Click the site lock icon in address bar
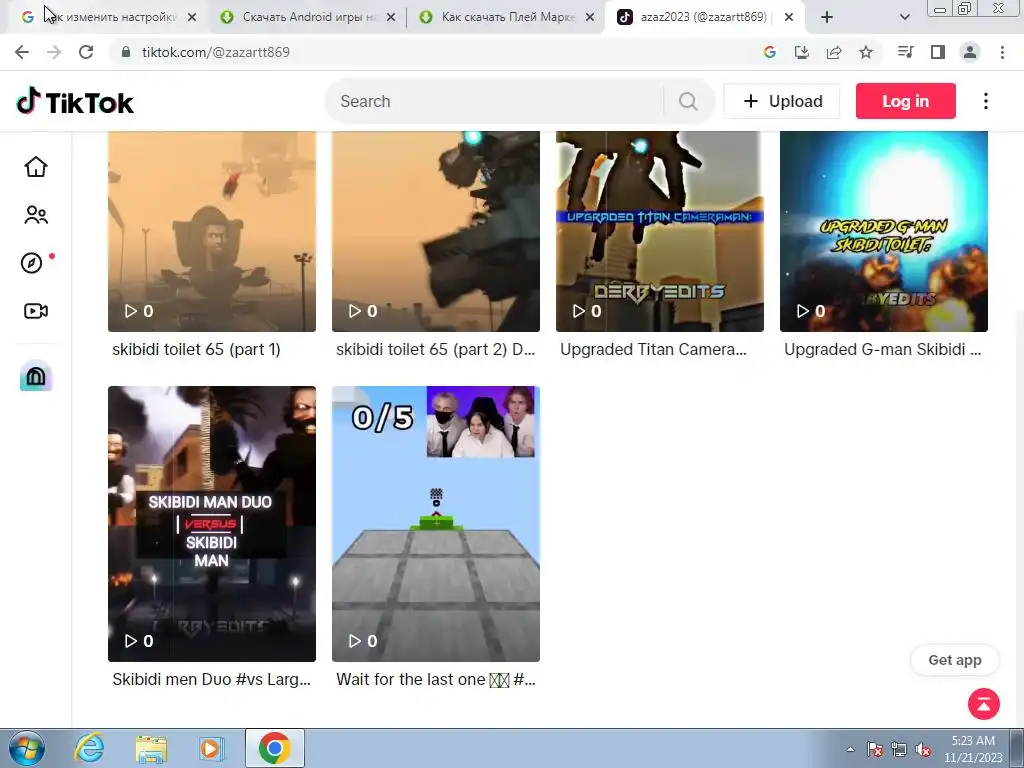The height and width of the screenshot is (768, 1024). pyautogui.click(x=126, y=52)
